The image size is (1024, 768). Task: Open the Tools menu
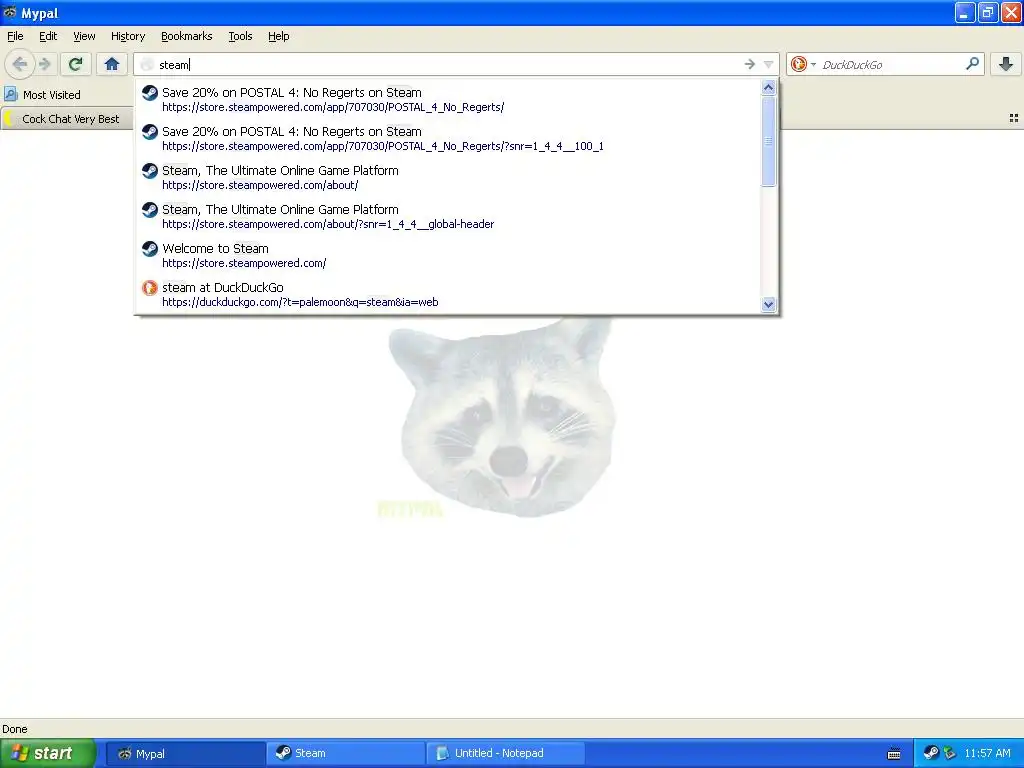pyautogui.click(x=240, y=36)
